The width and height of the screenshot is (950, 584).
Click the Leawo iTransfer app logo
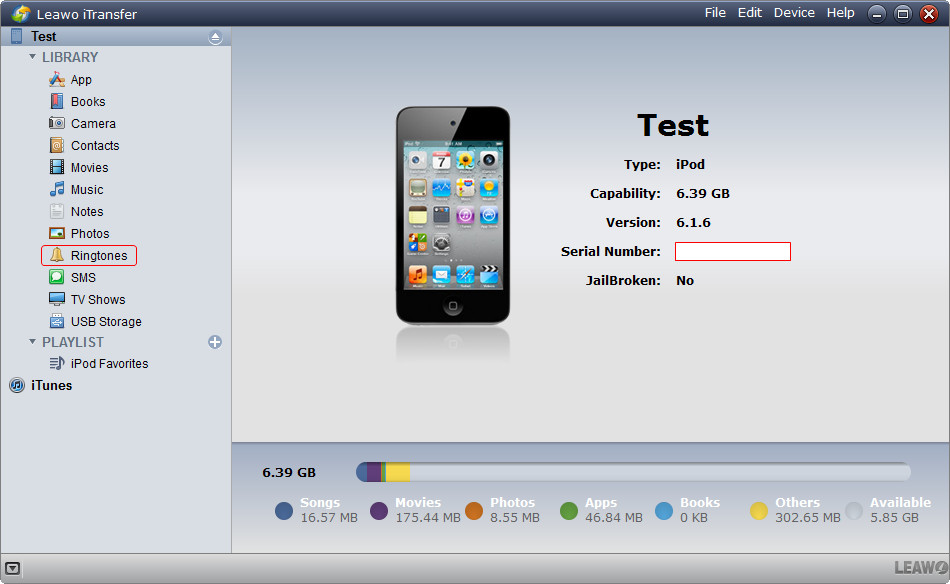pyautogui.click(x=21, y=13)
